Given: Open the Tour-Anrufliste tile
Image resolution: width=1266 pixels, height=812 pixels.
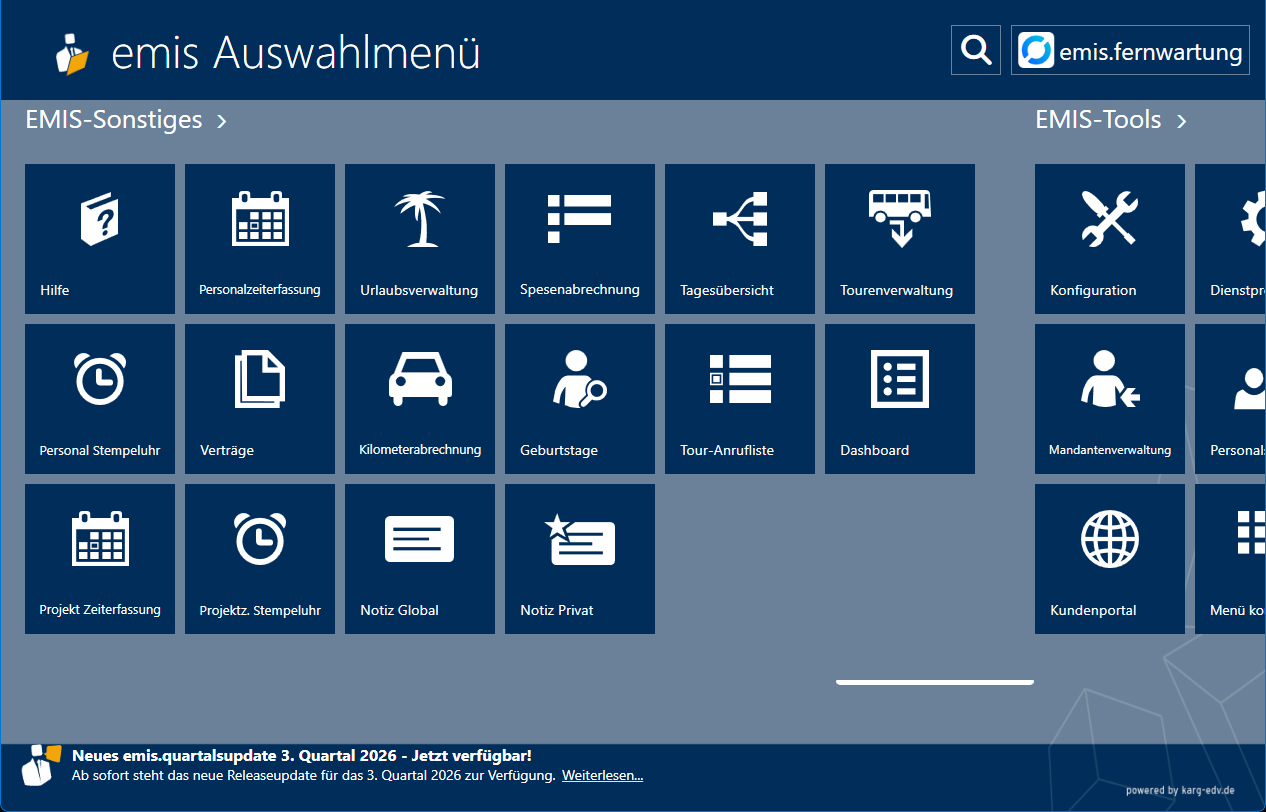Looking at the screenshot, I should [x=740, y=399].
